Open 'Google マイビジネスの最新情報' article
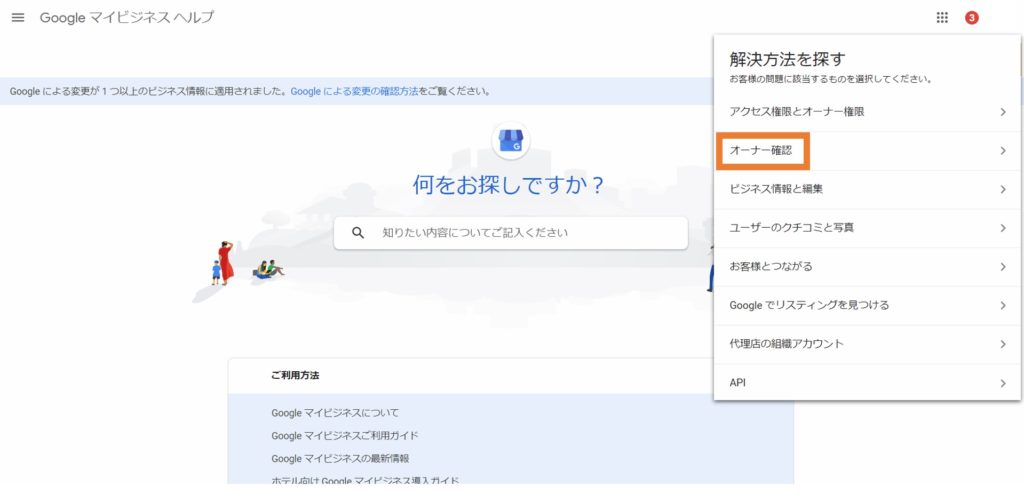Viewport: 1024px width, 502px height. click(x=340, y=458)
